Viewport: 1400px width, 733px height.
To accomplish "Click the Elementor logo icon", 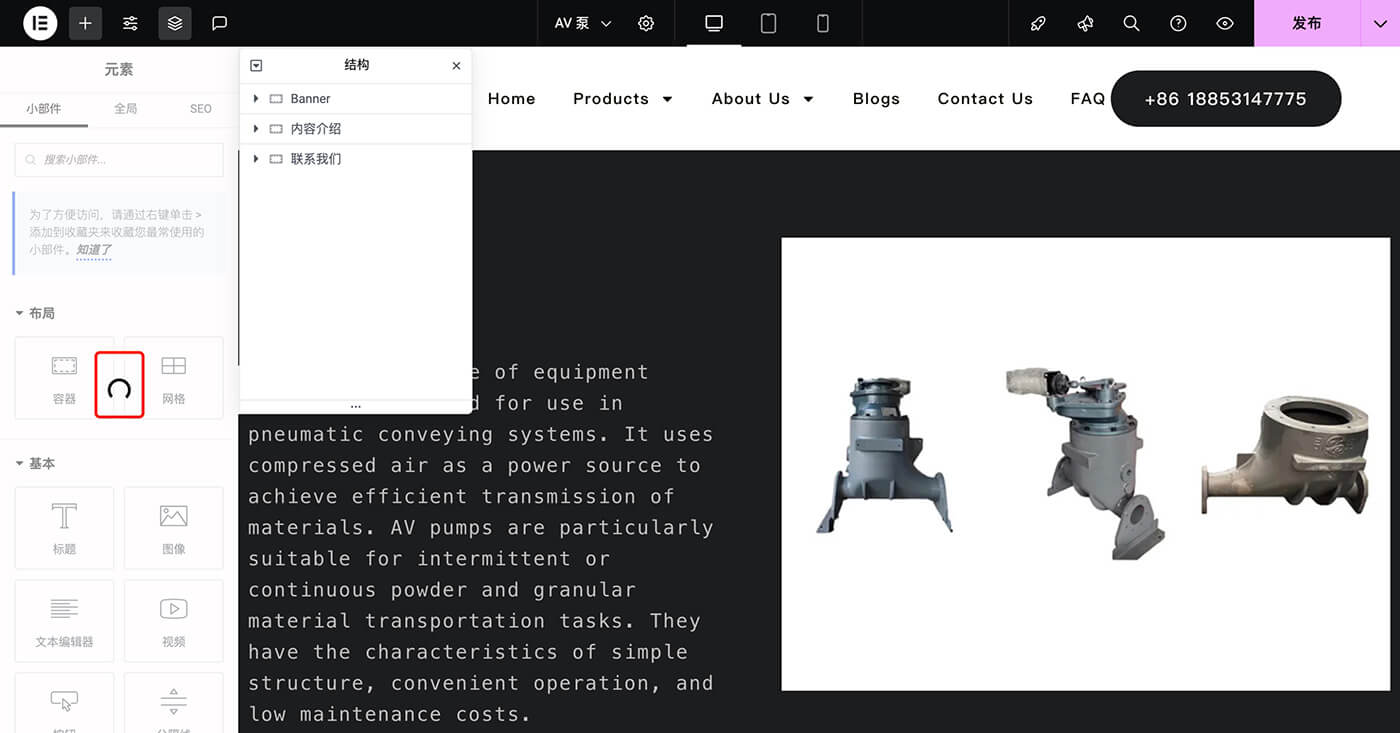I will tap(40, 23).
